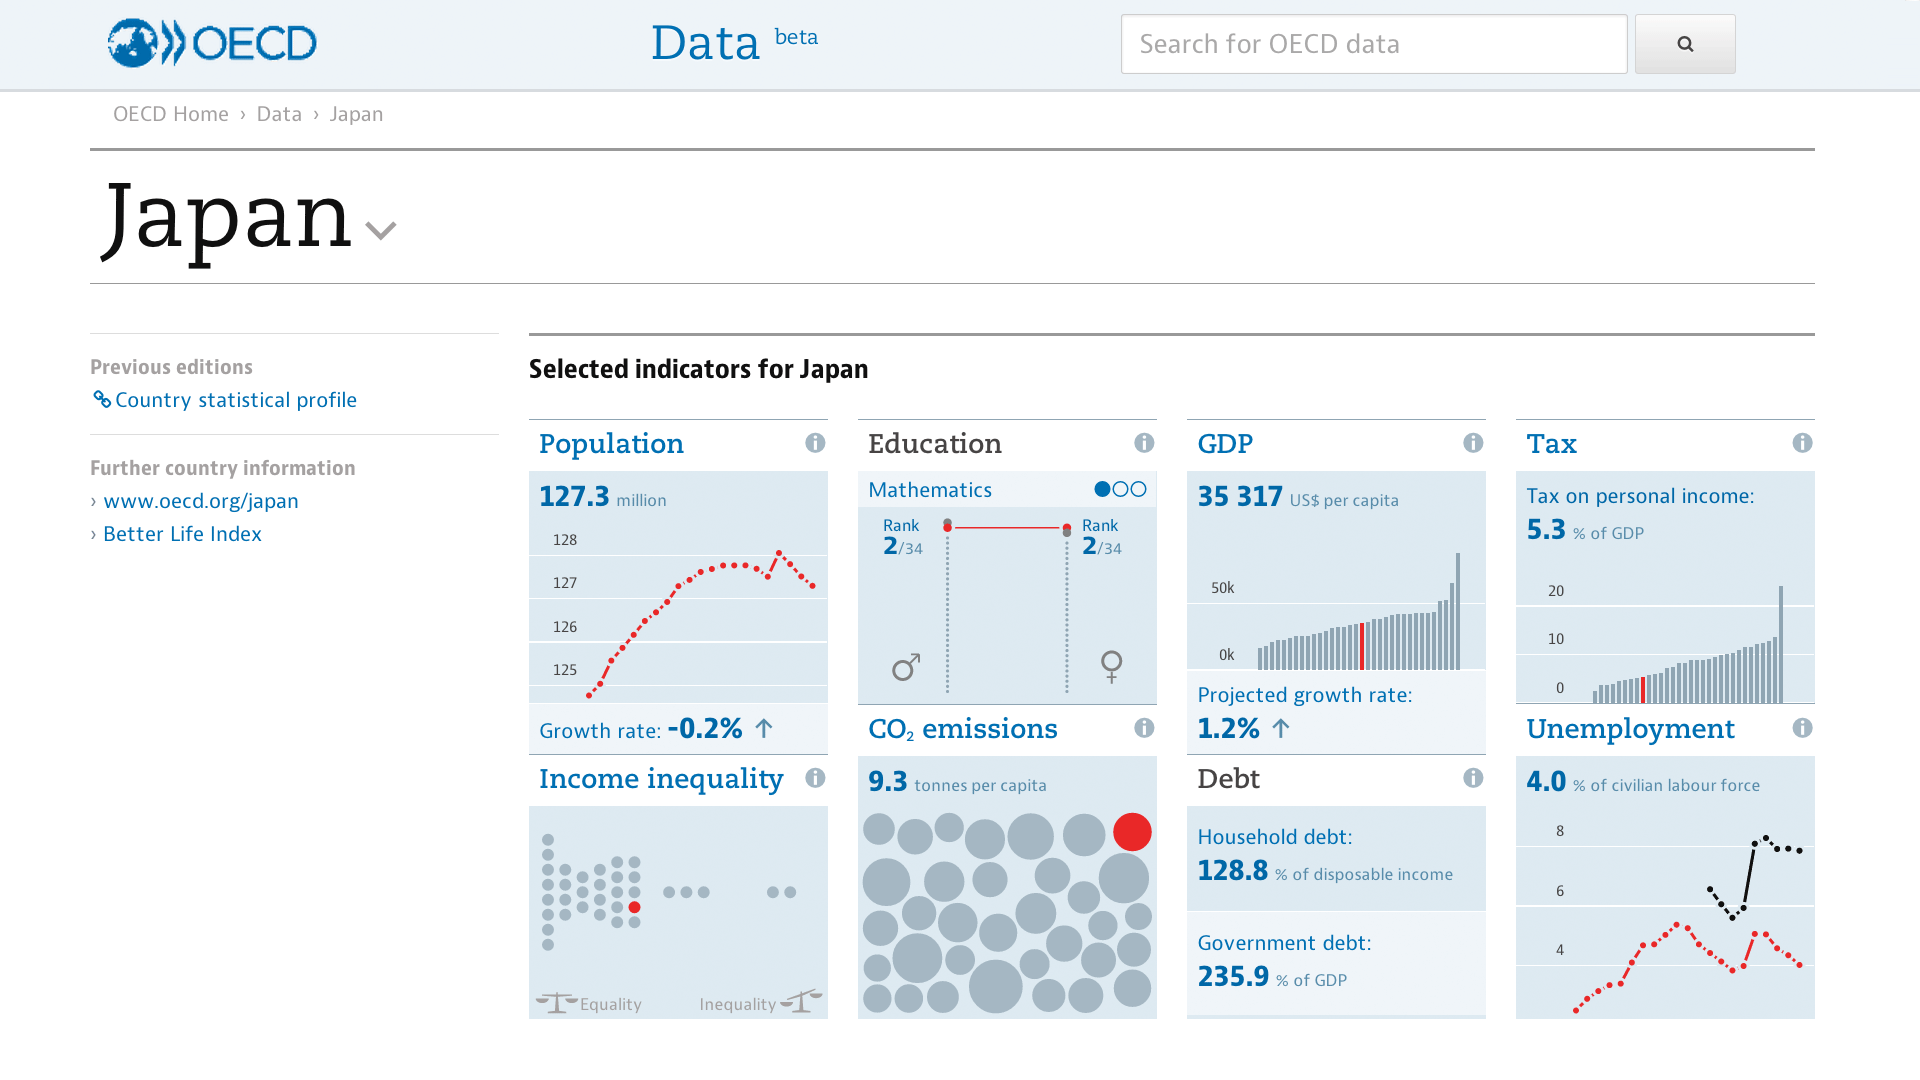Visit the Better Life Index link

tap(182, 534)
